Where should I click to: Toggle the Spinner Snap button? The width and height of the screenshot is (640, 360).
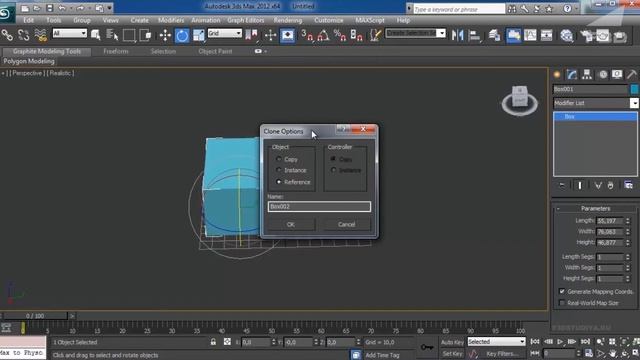[x=357, y=36]
